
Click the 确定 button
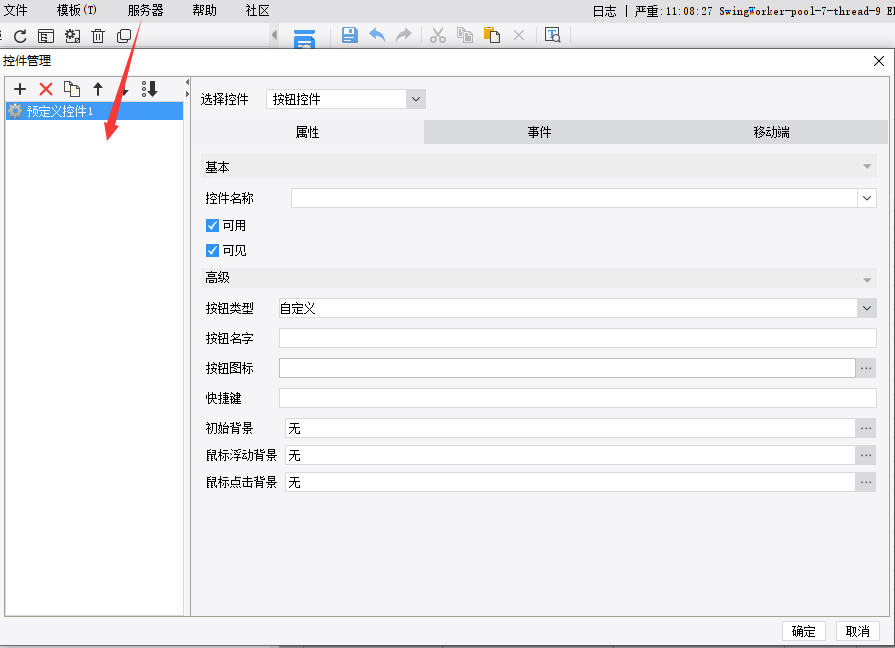pyautogui.click(x=804, y=631)
